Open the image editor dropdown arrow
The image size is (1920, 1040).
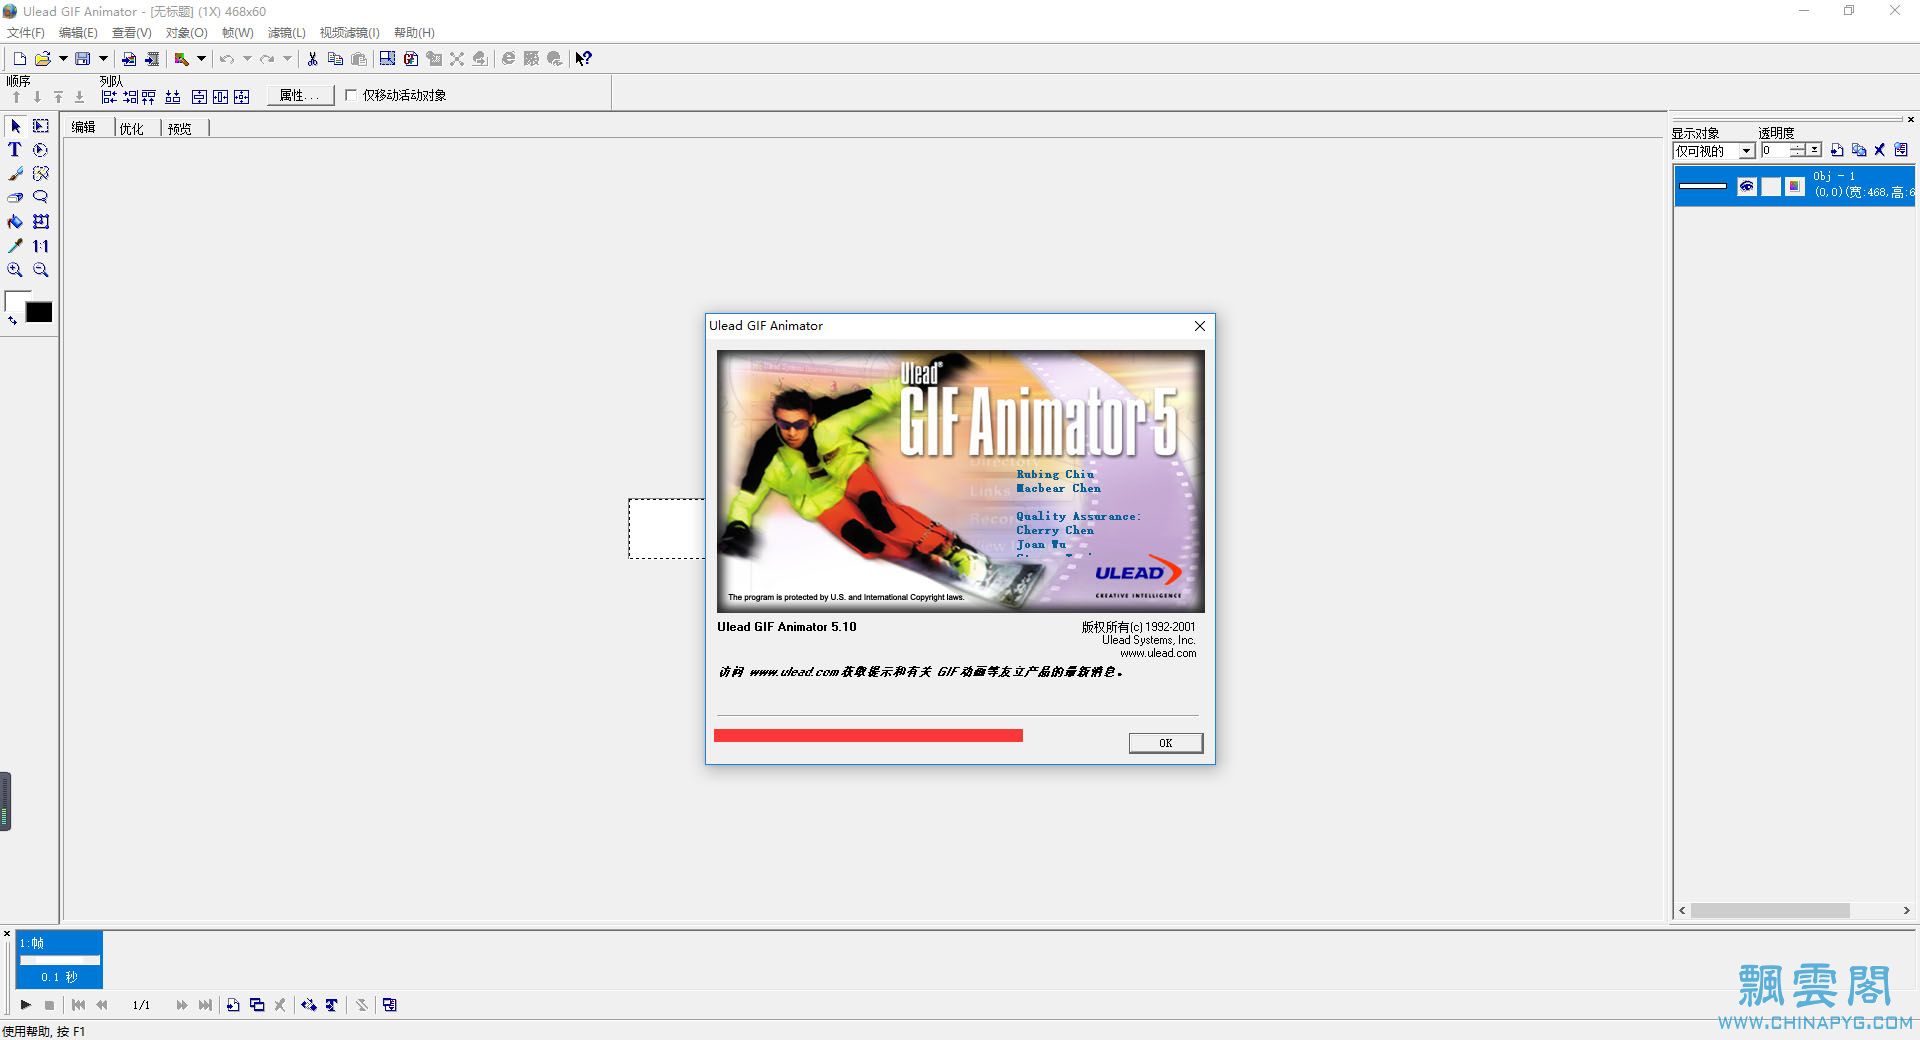pyautogui.click(x=201, y=59)
